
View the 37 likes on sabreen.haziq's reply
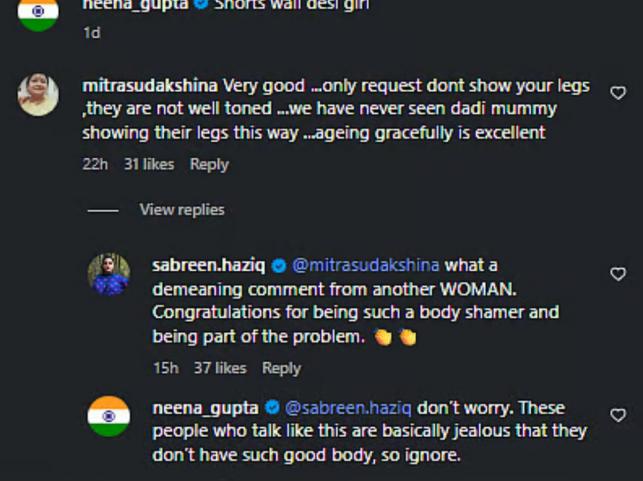pyautogui.click(x=220, y=368)
